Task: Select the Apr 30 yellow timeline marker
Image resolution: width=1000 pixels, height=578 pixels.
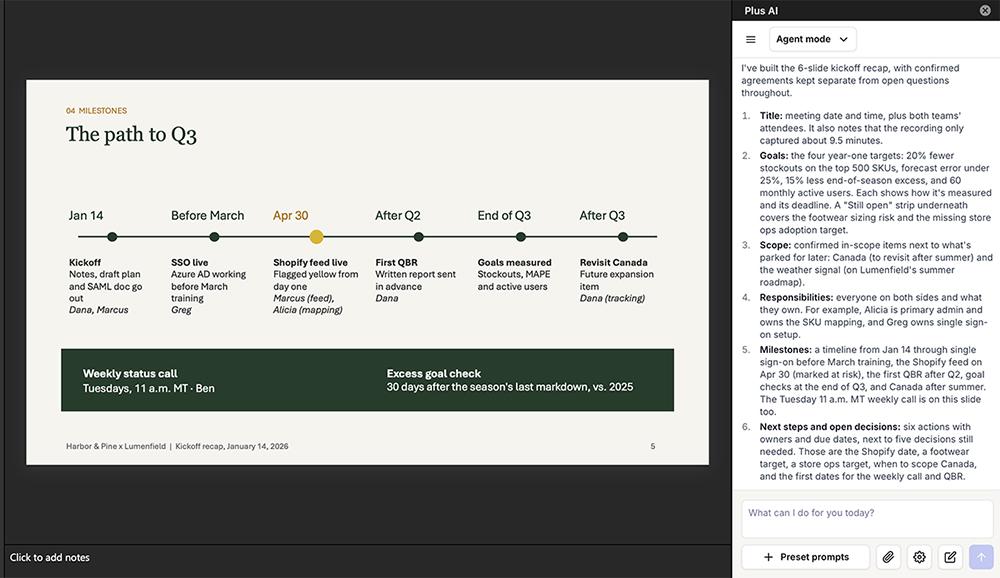Action: (x=316, y=237)
